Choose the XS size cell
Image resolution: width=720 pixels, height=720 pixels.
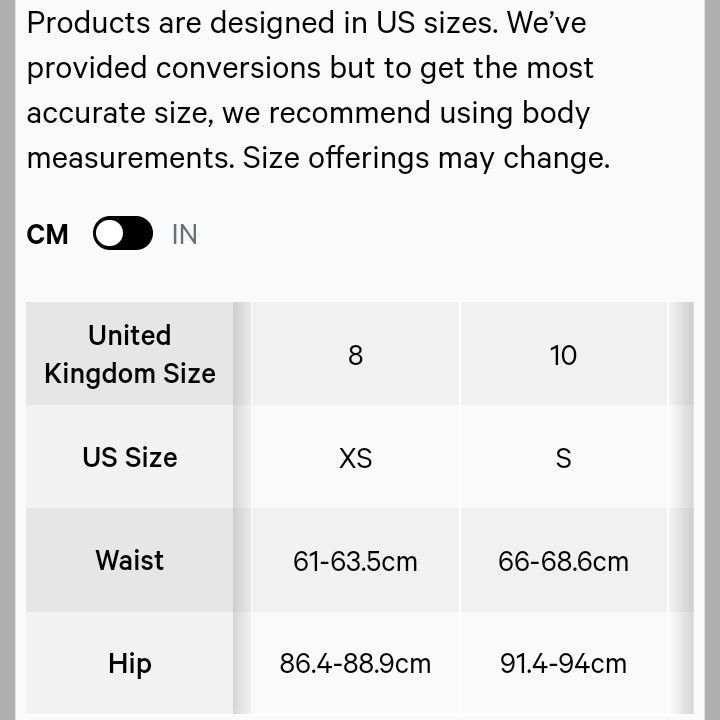[355, 458]
